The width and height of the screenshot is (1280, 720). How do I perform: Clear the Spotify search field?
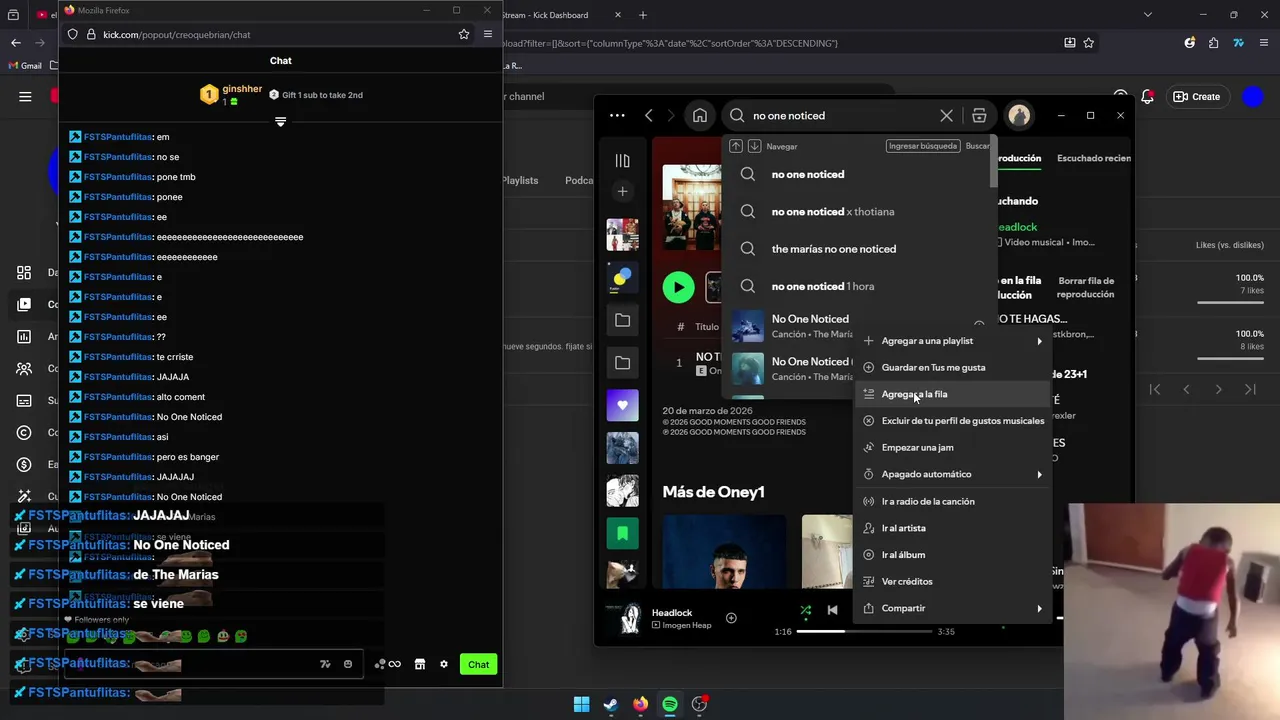(946, 116)
